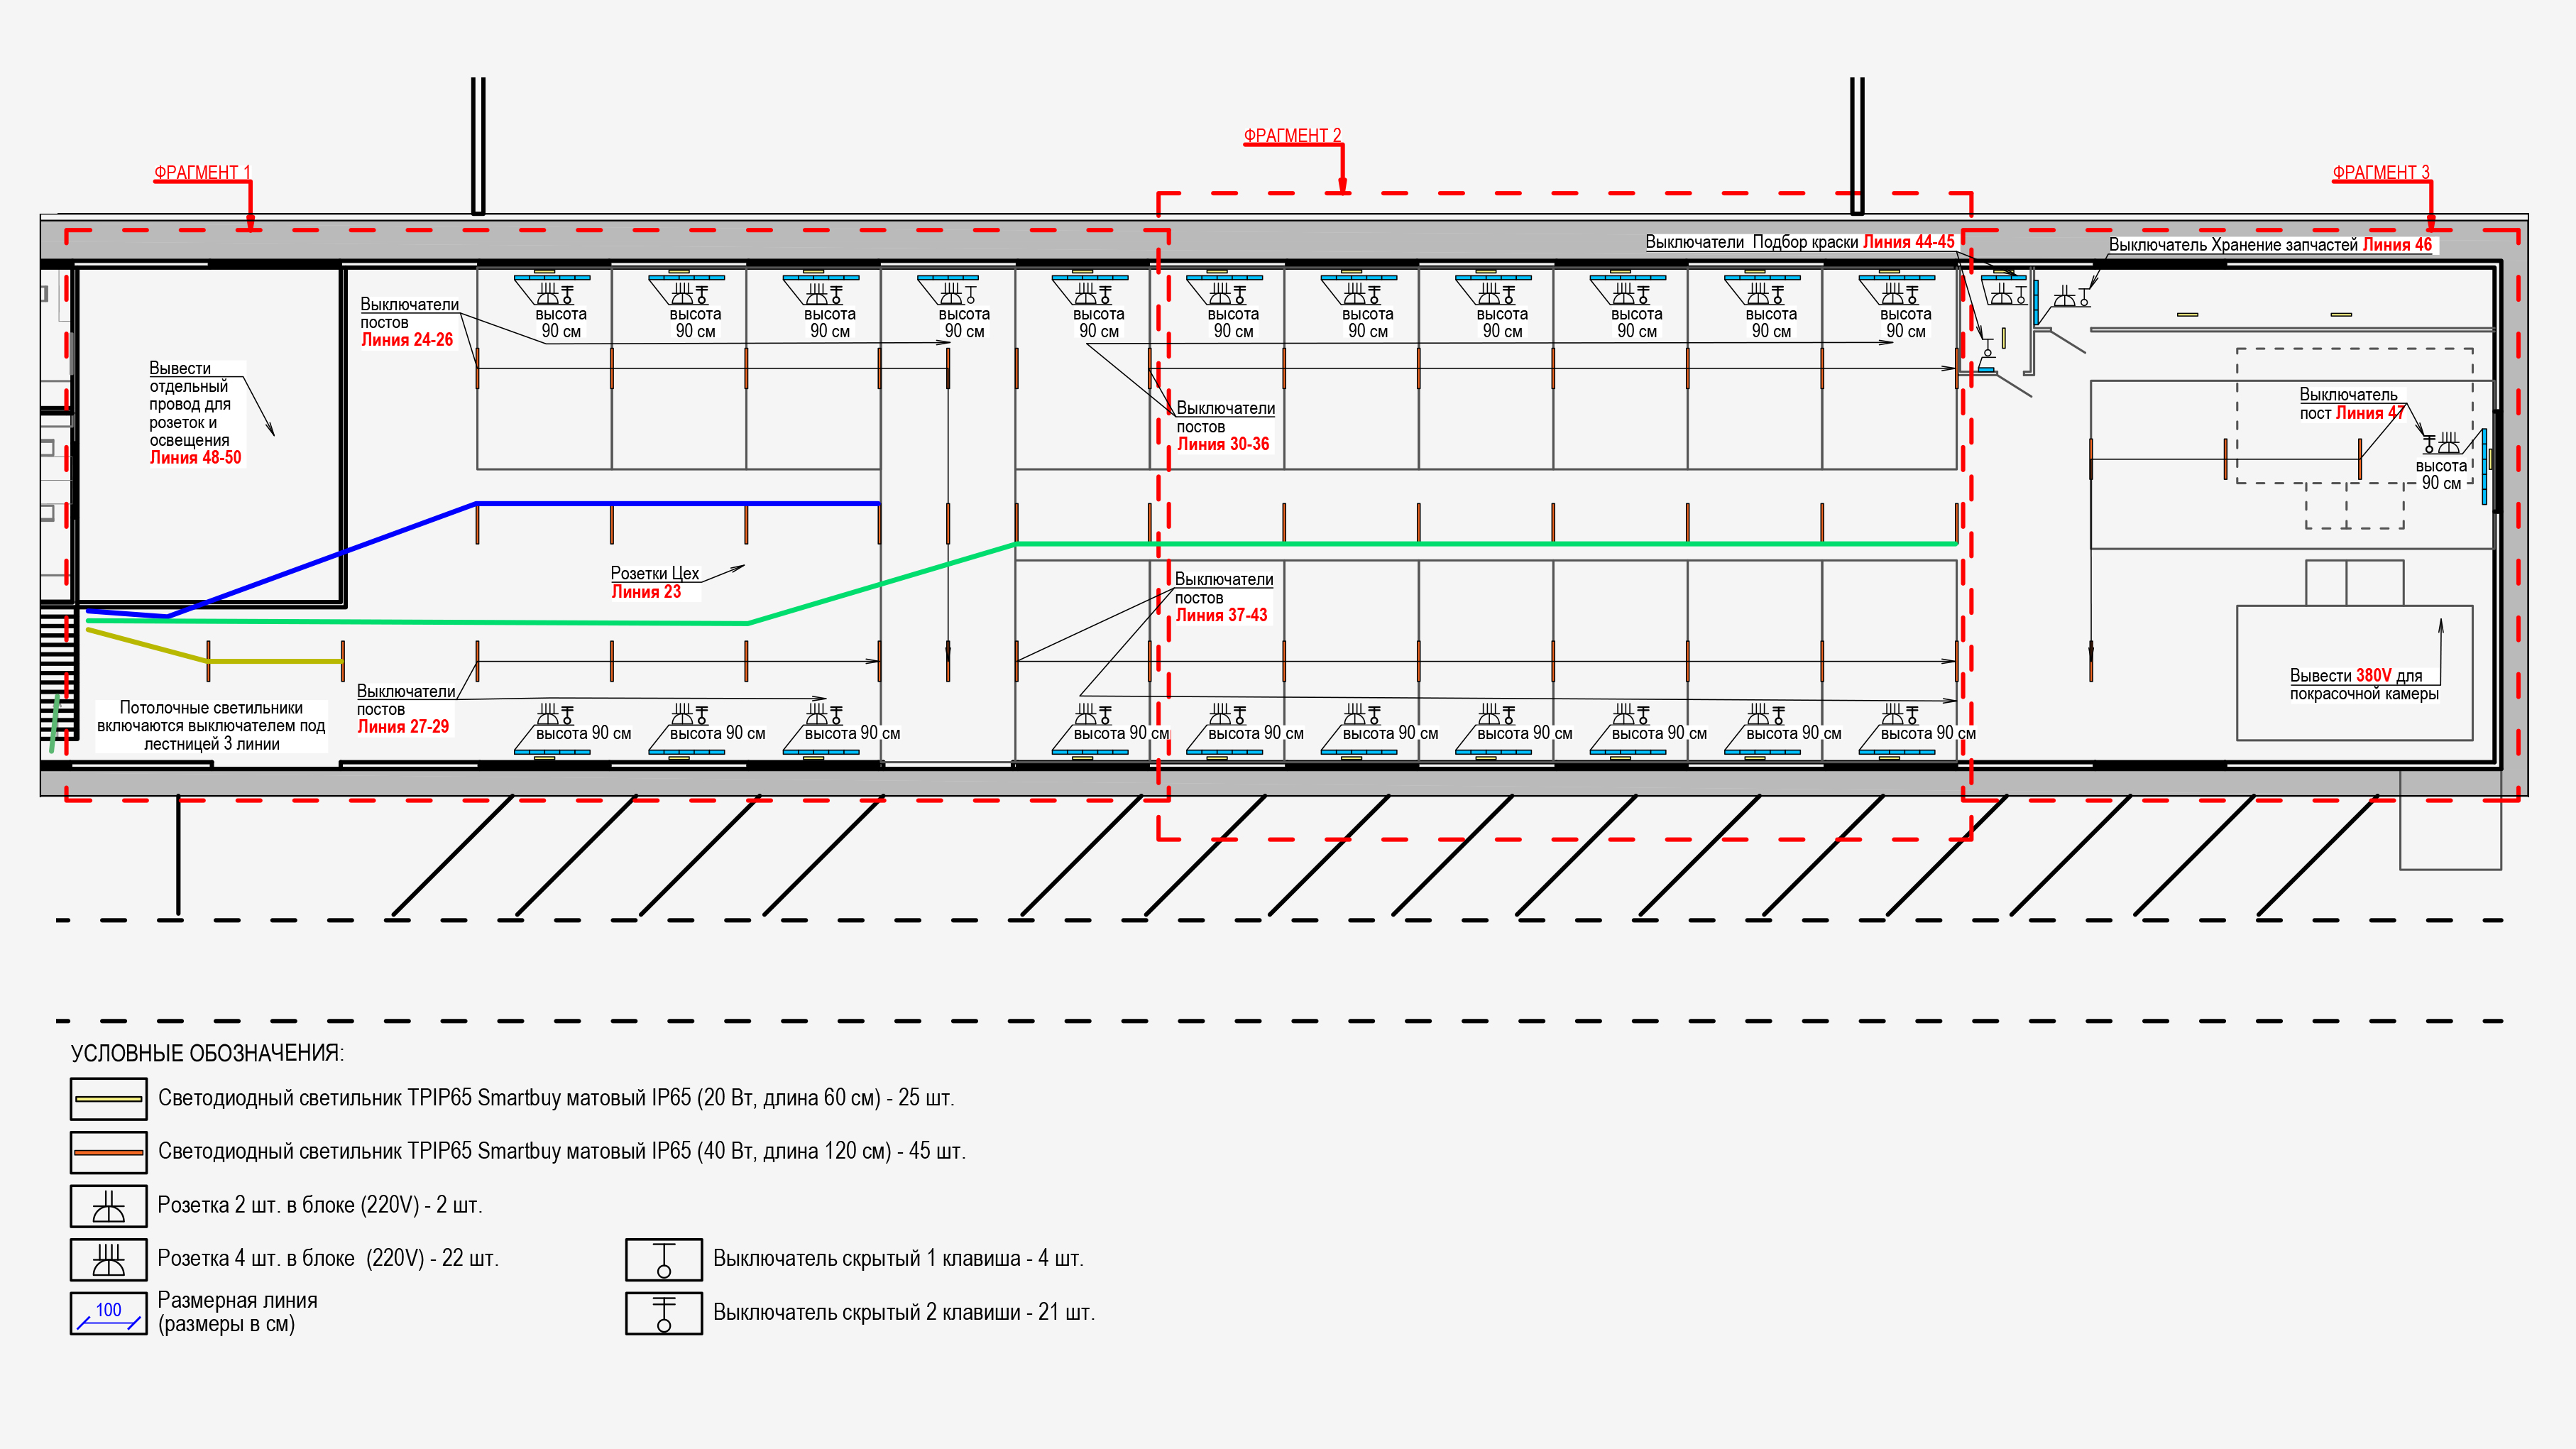Select the 4-socket block legend icon

click(x=108, y=1259)
